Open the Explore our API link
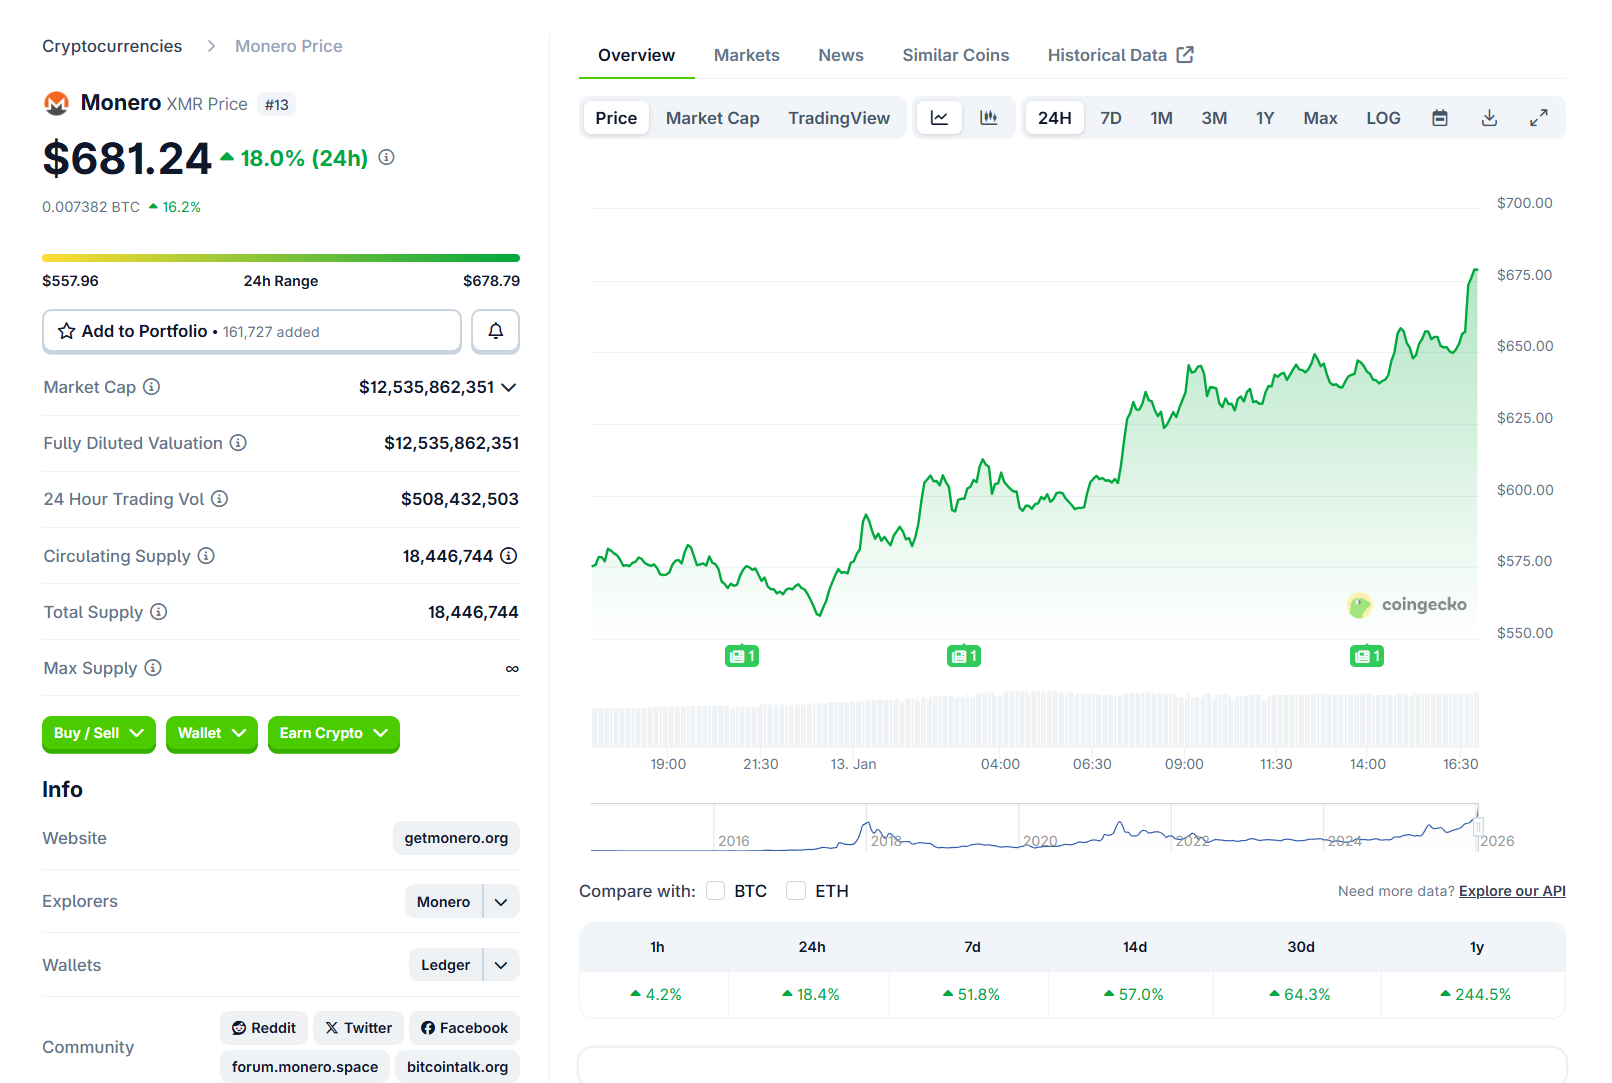 tap(1511, 891)
